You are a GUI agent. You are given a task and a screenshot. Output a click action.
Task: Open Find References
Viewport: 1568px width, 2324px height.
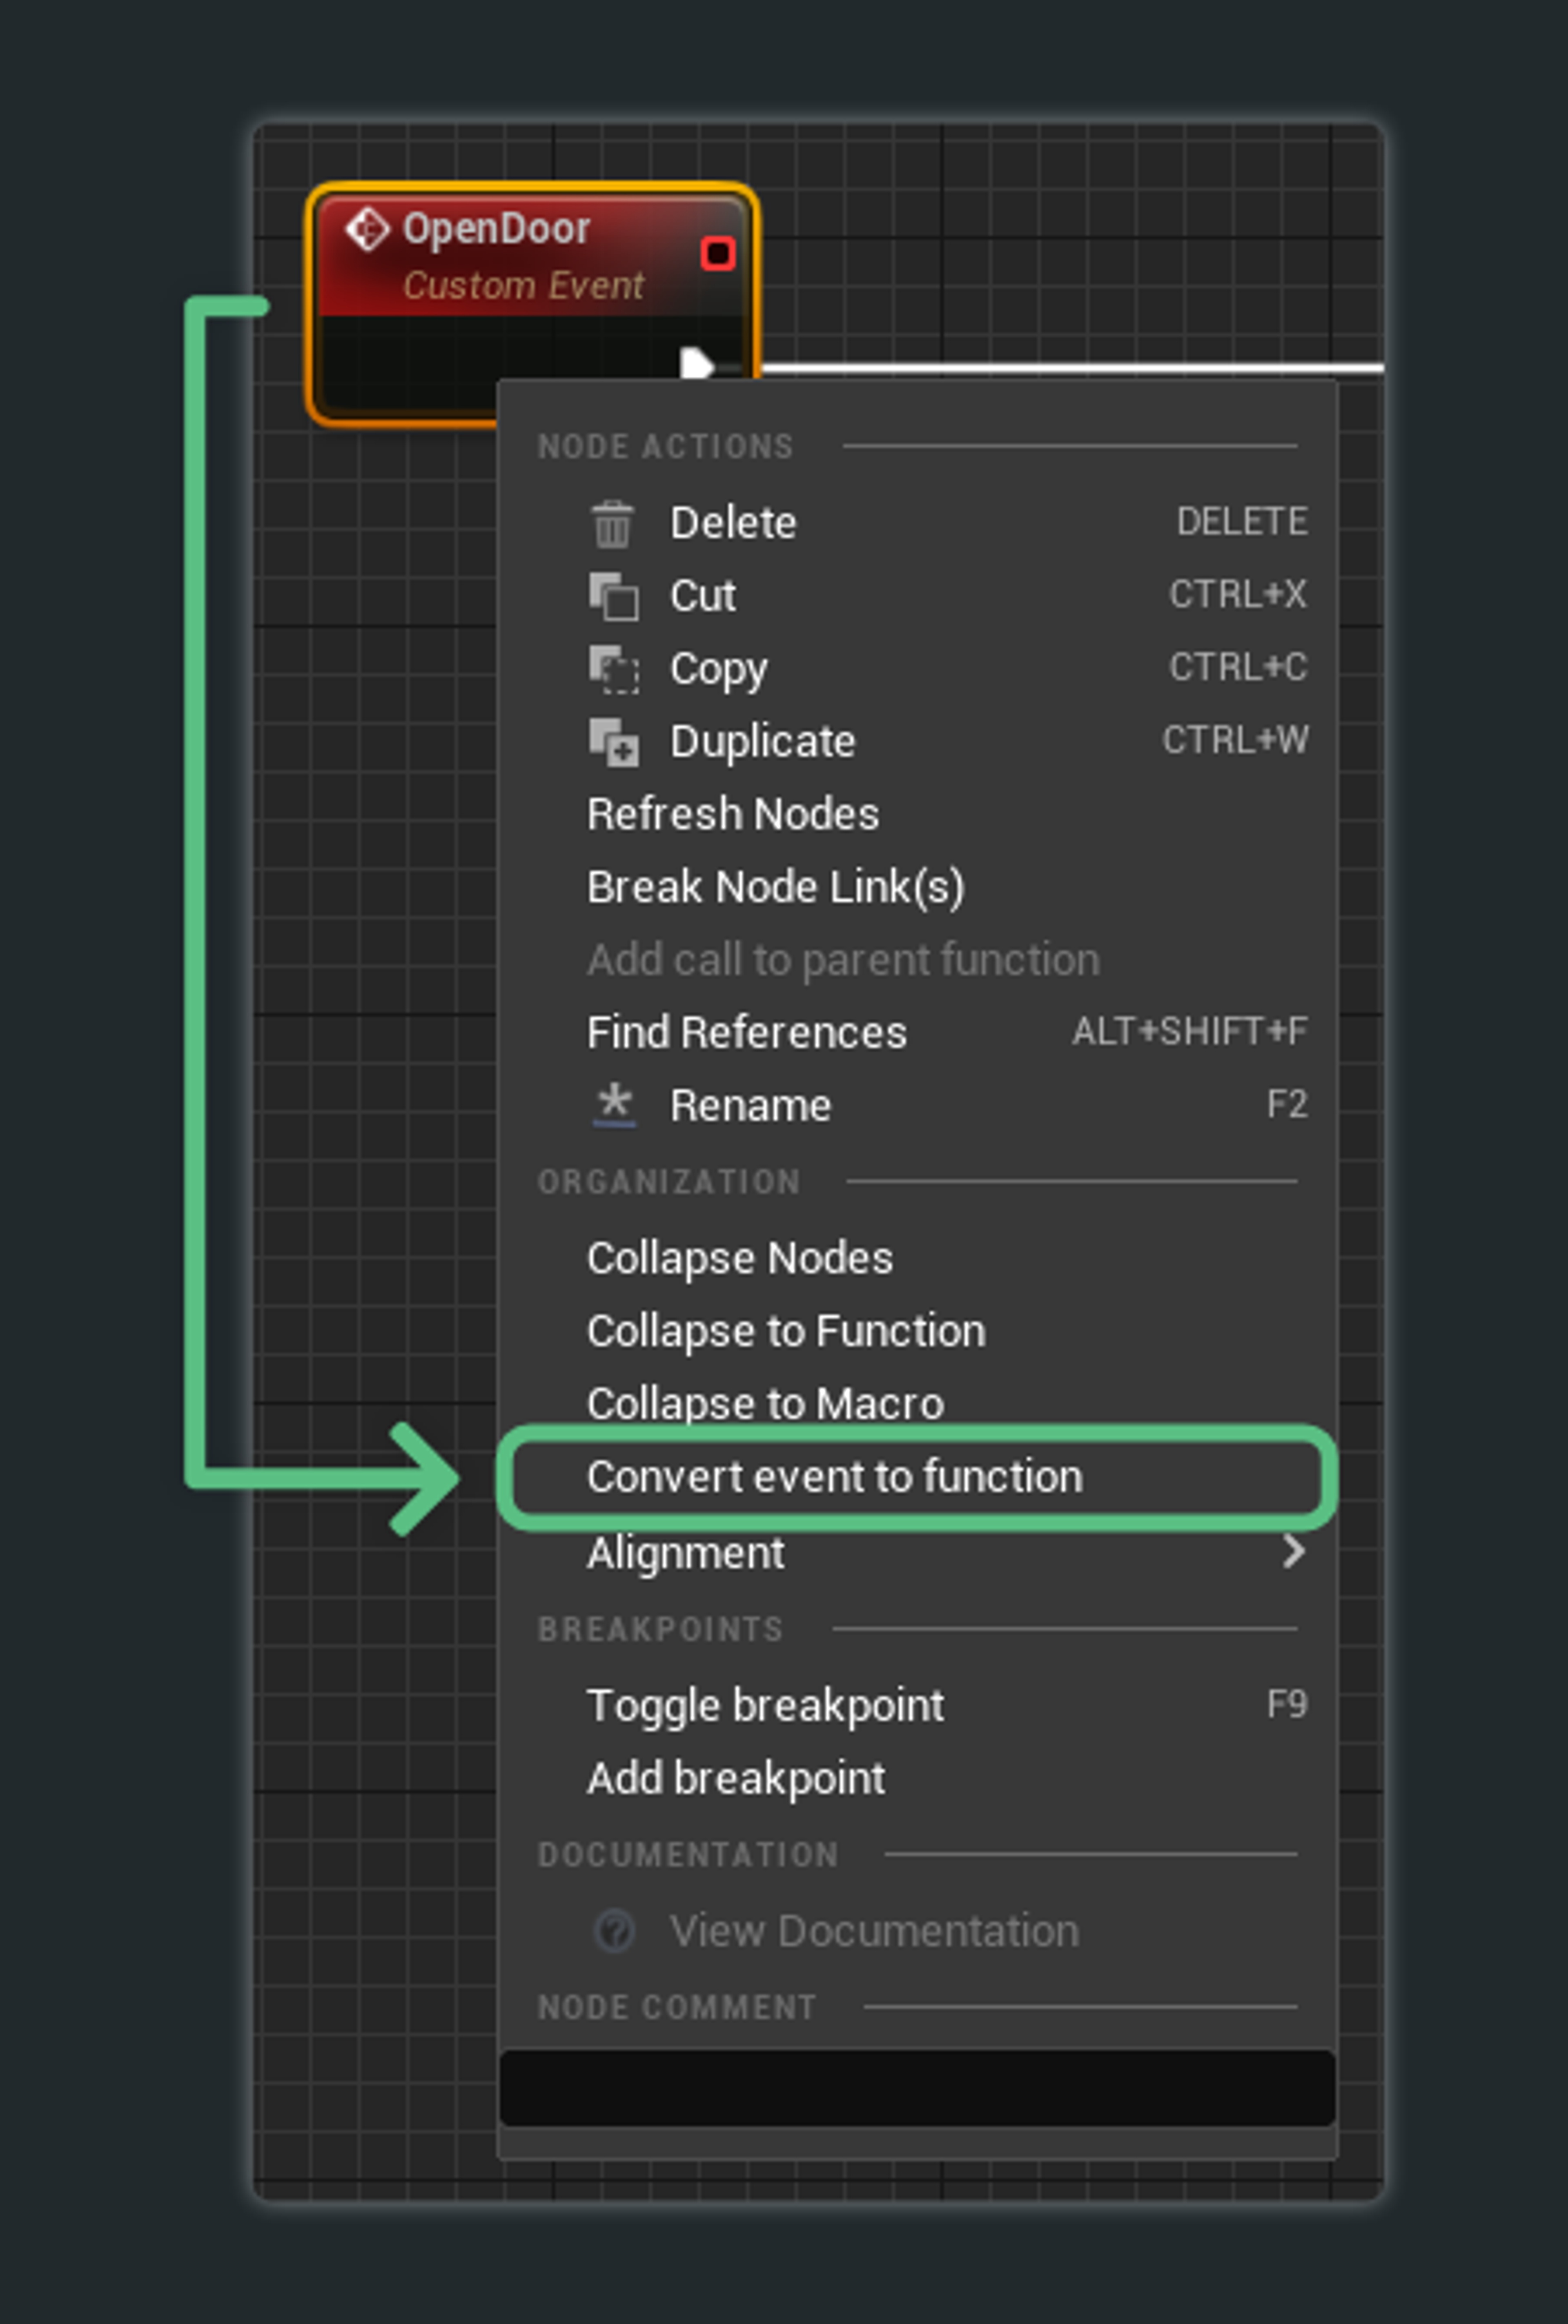click(746, 1032)
